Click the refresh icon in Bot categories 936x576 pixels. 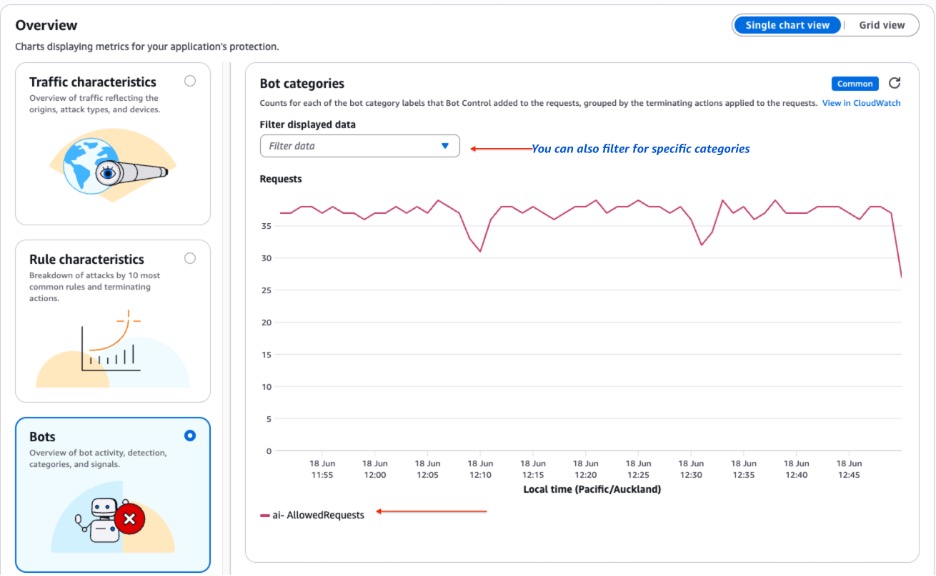click(894, 84)
